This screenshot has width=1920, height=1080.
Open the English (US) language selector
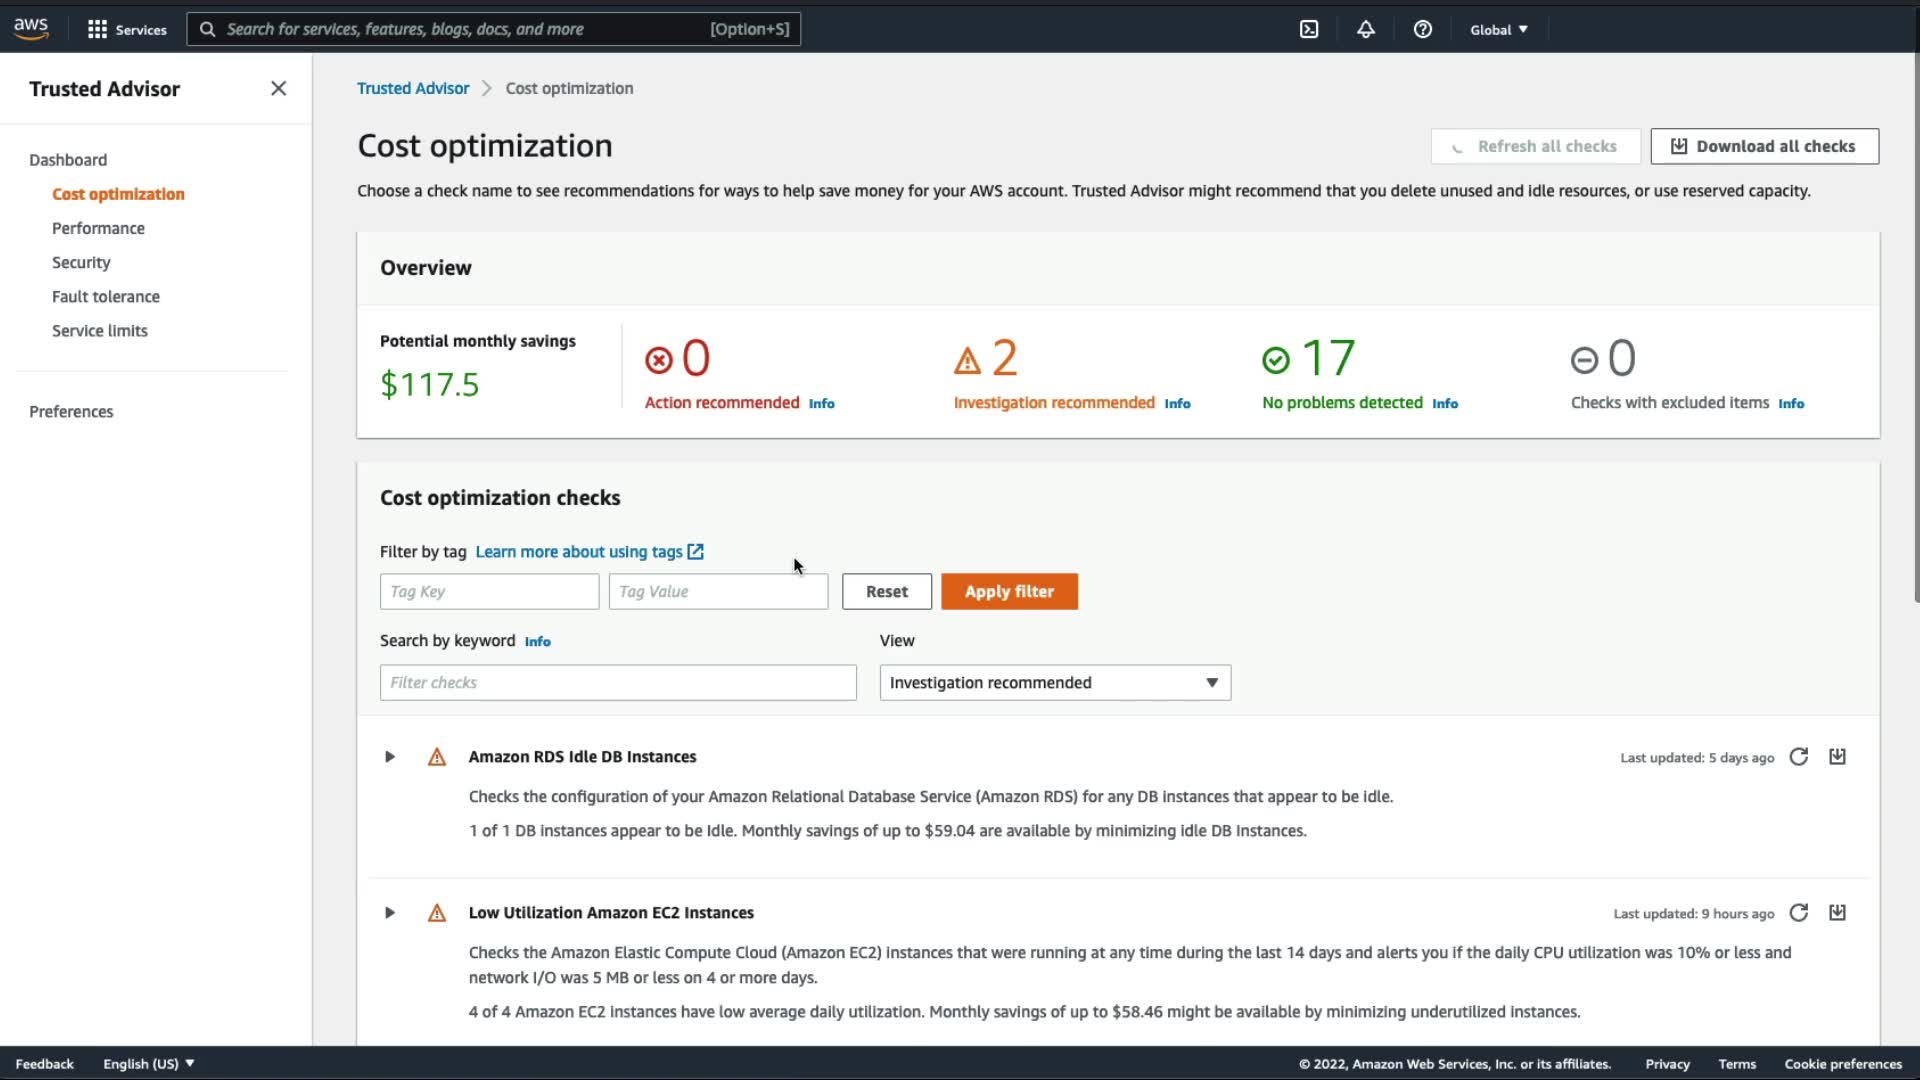tap(148, 1064)
